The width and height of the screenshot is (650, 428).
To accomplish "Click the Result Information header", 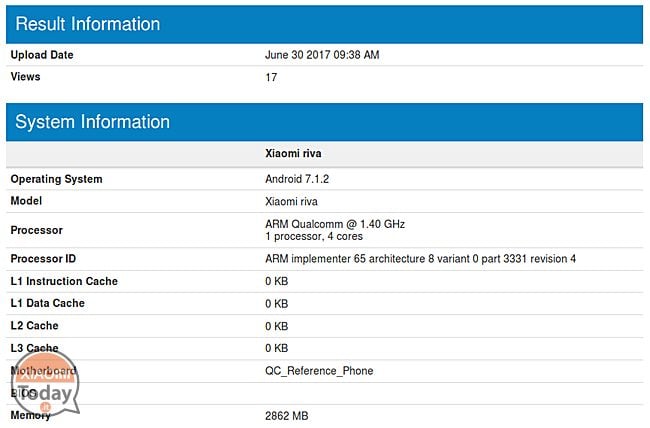I will coord(324,24).
